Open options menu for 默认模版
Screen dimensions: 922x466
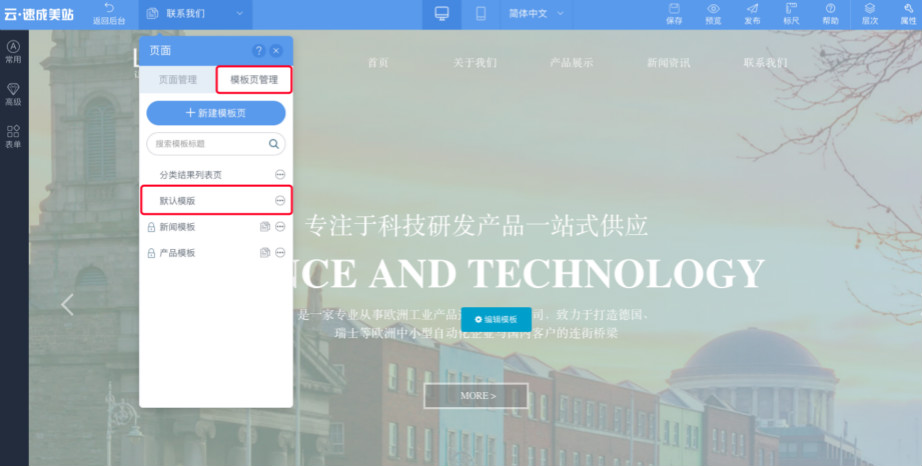pos(280,201)
